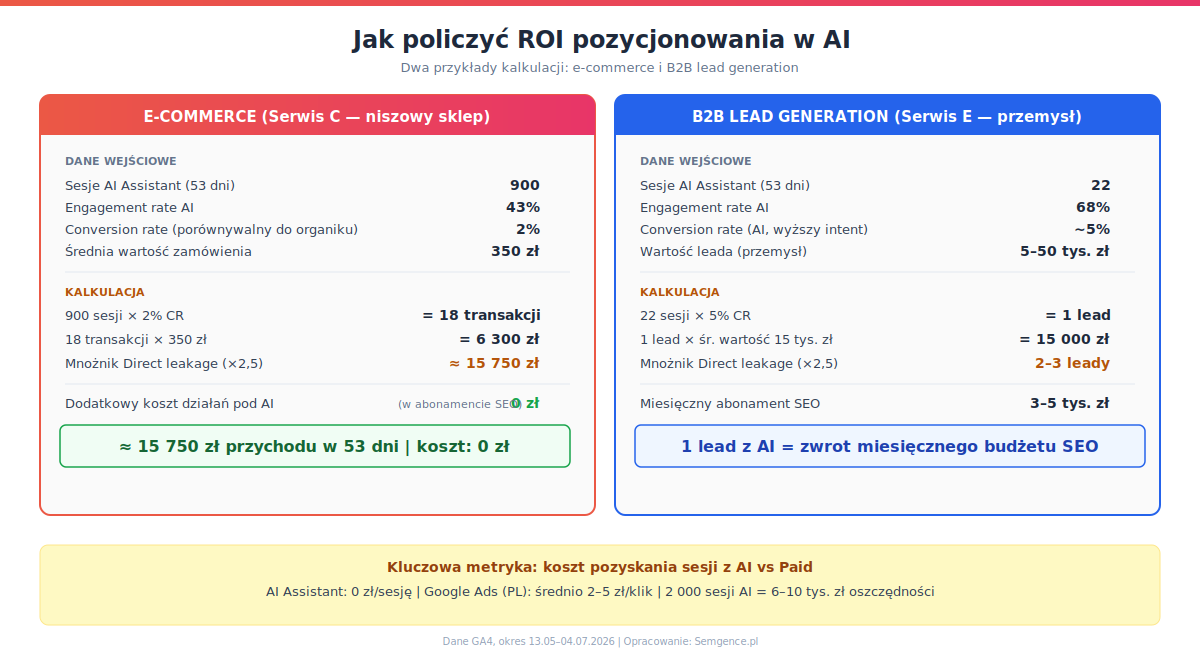
Task: Click the footer source line 'Dane GA4, okres 13.05–04.07.2026'
Action: pyautogui.click(x=600, y=641)
